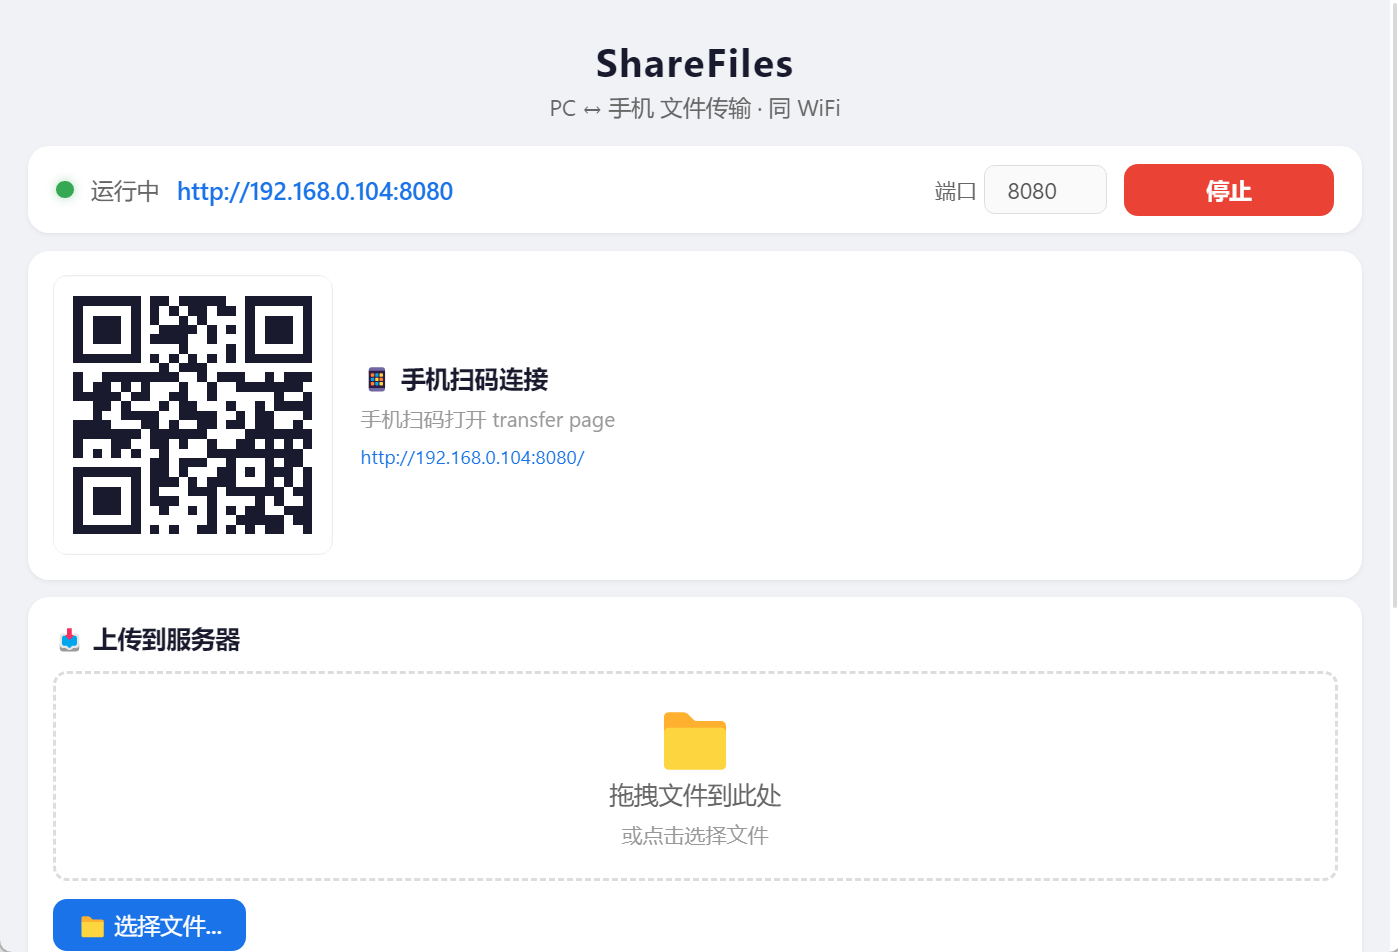Click the 运行中 status text

(125, 191)
